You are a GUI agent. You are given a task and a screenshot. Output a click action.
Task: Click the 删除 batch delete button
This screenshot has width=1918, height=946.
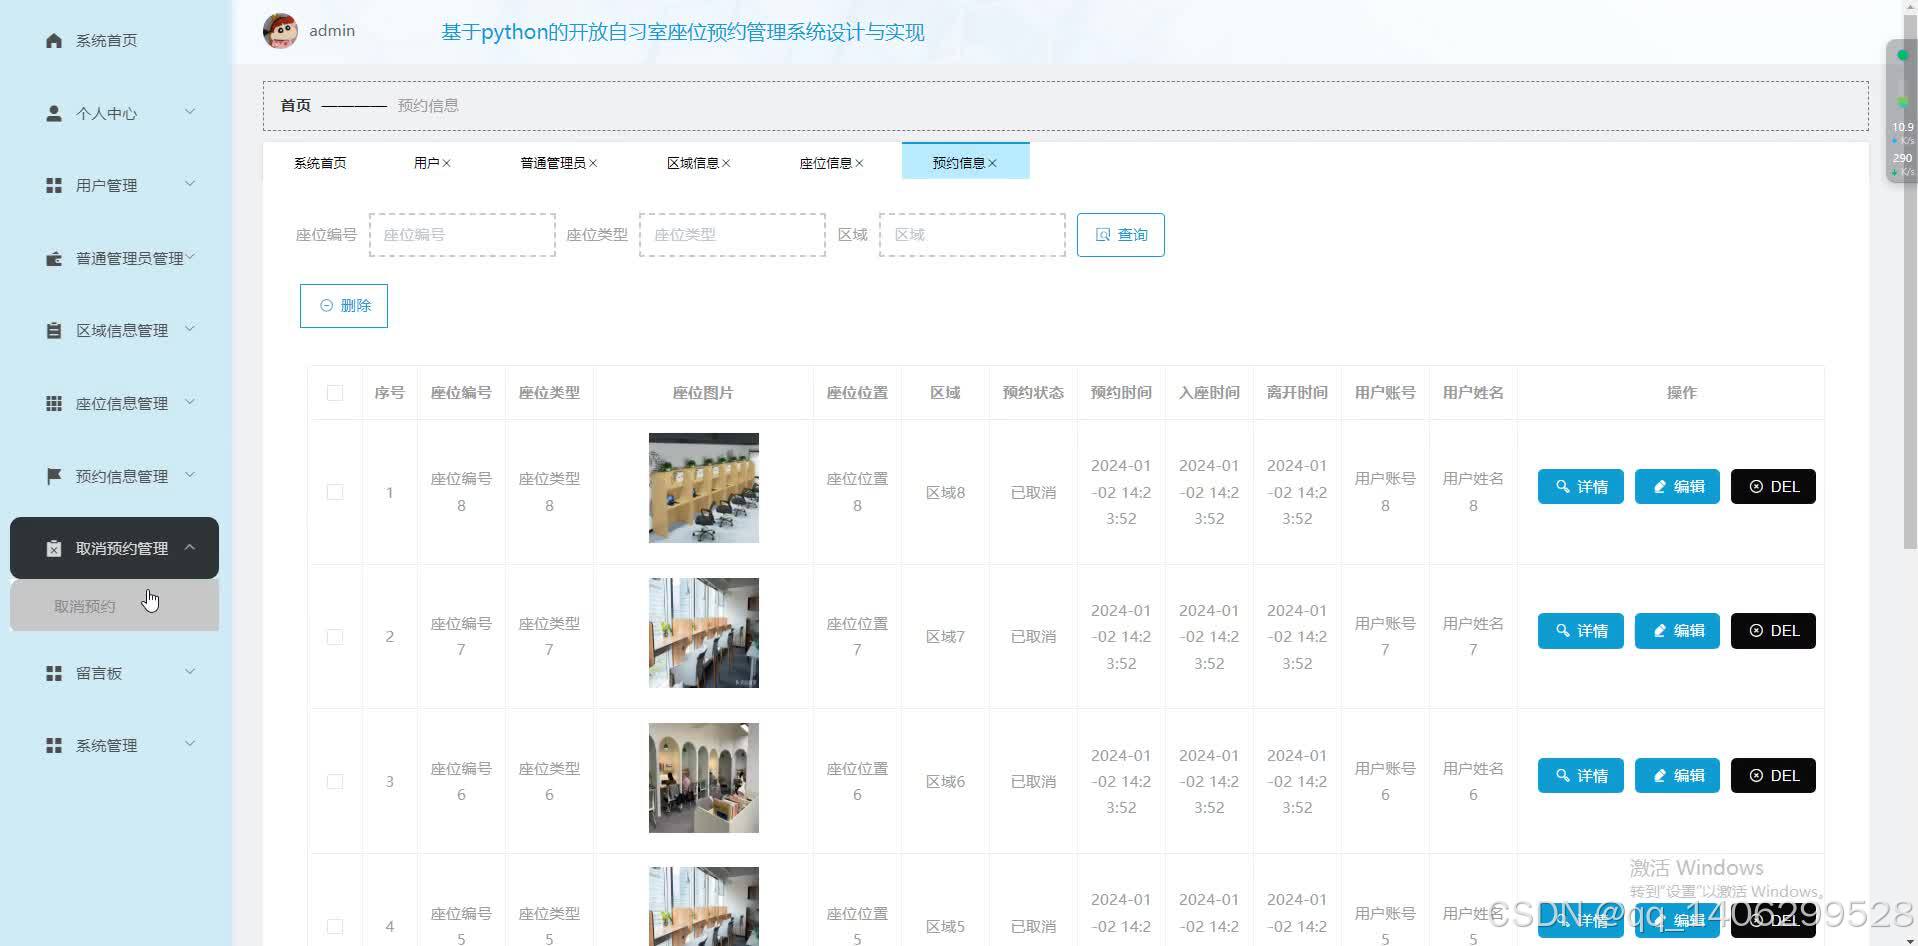344,306
